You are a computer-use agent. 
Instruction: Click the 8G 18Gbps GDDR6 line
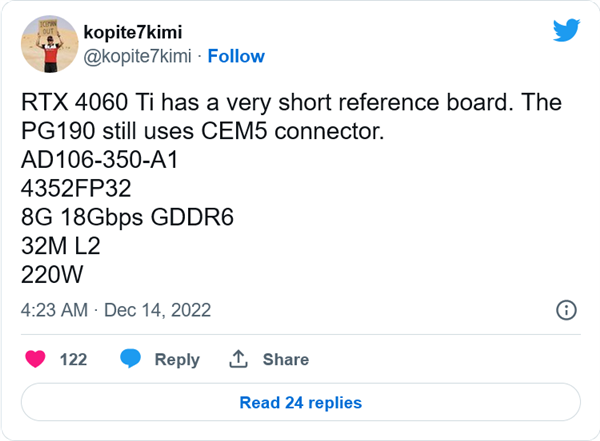coord(127,216)
